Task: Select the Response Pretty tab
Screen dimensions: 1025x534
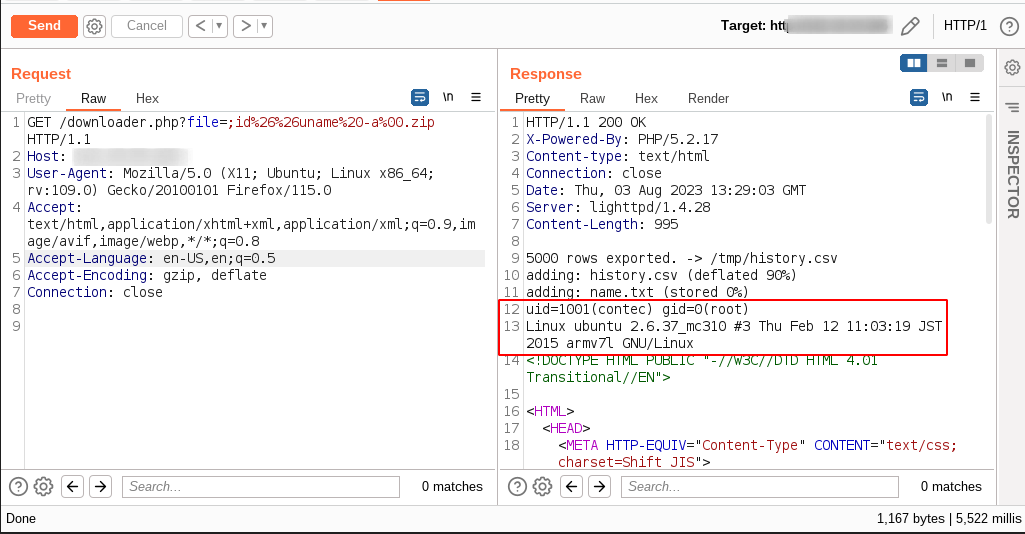Action: point(532,98)
